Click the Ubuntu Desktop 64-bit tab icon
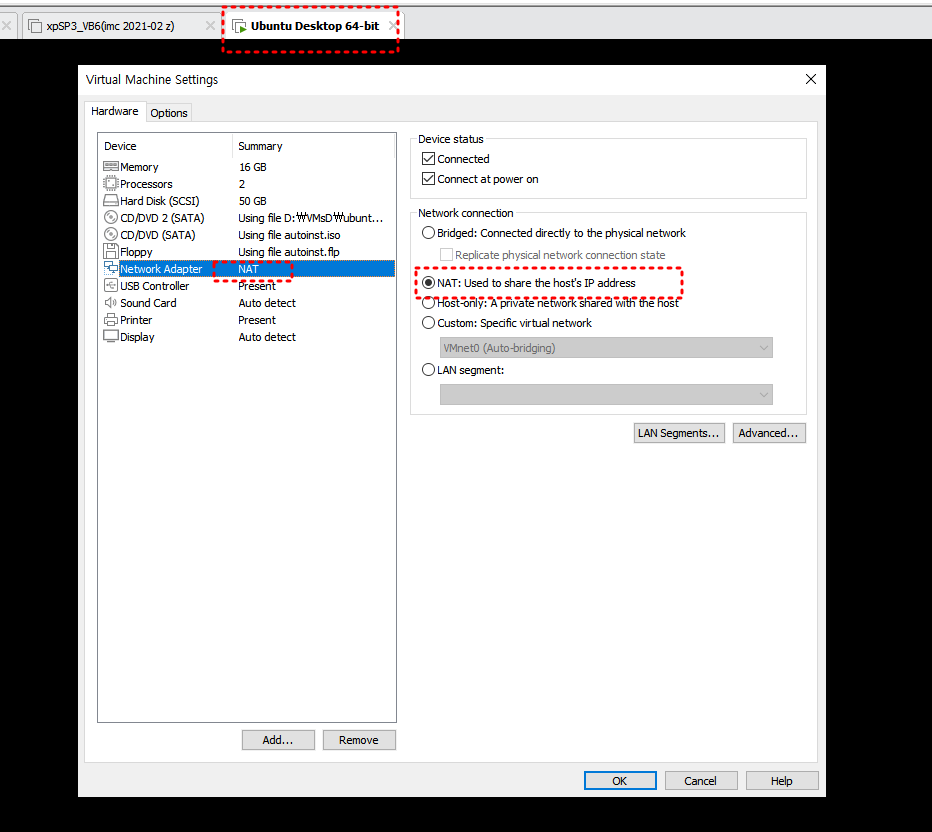 pyautogui.click(x=239, y=26)
